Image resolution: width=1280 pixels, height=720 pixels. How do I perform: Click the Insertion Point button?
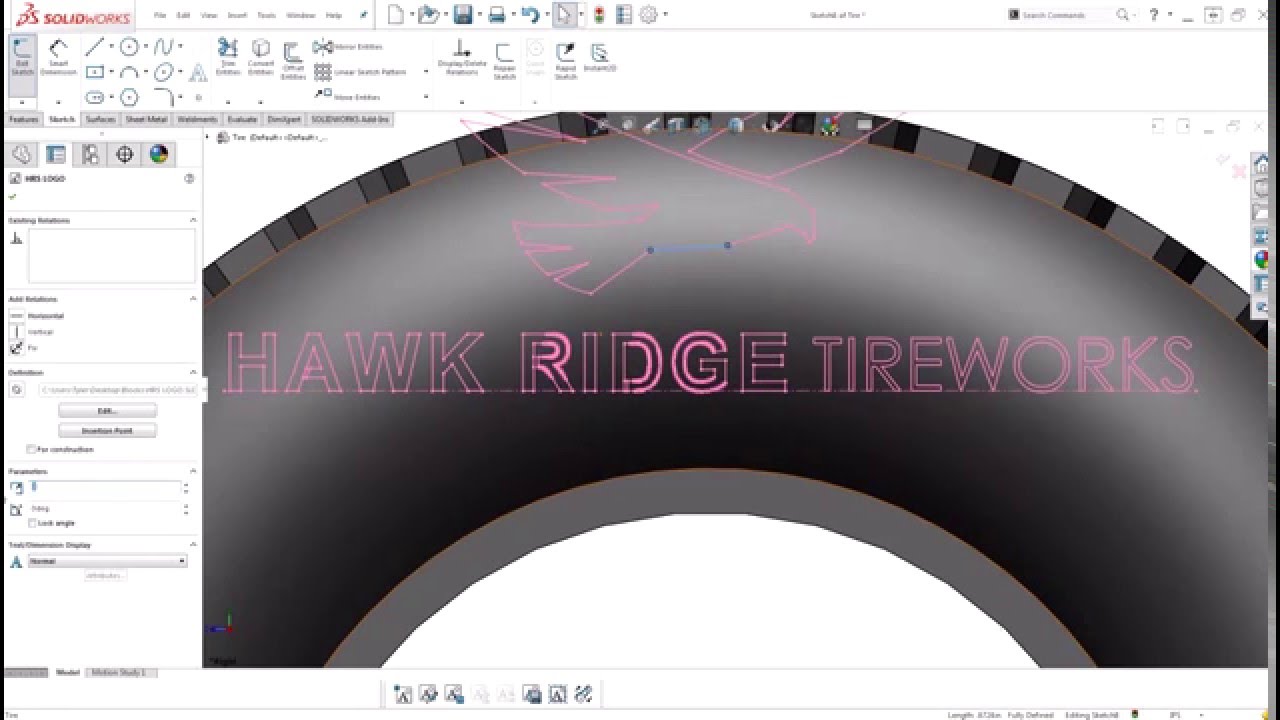coord(107,431)
